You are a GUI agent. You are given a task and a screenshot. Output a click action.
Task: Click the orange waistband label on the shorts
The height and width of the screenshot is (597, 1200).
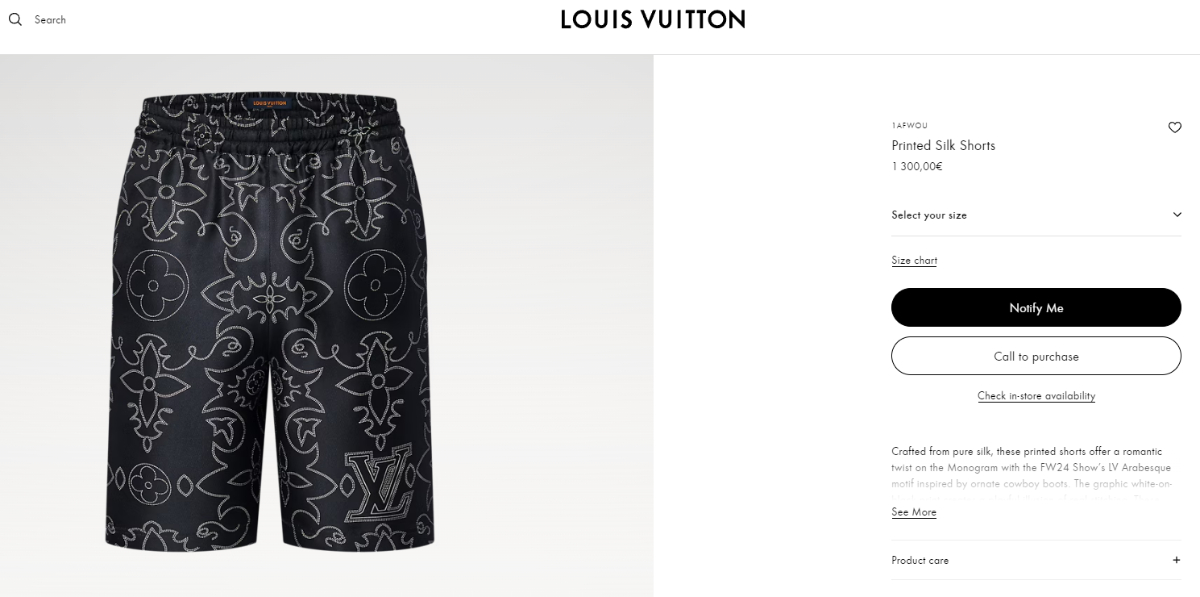coord(269,103)
